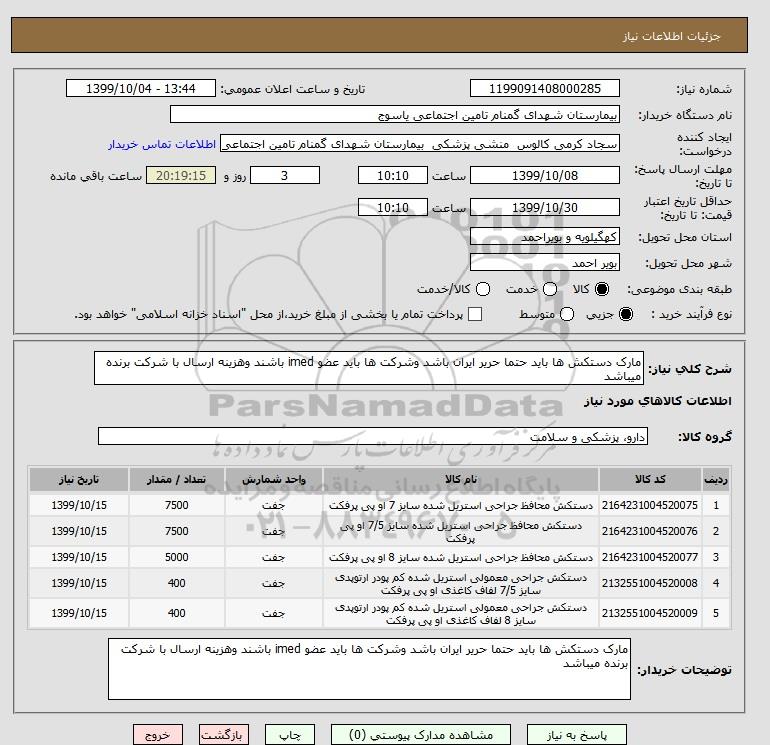Viewport: 770px width, 745px height.
Task: Click the response deadline date 1399/10/08
Action: tap(545, 175)
